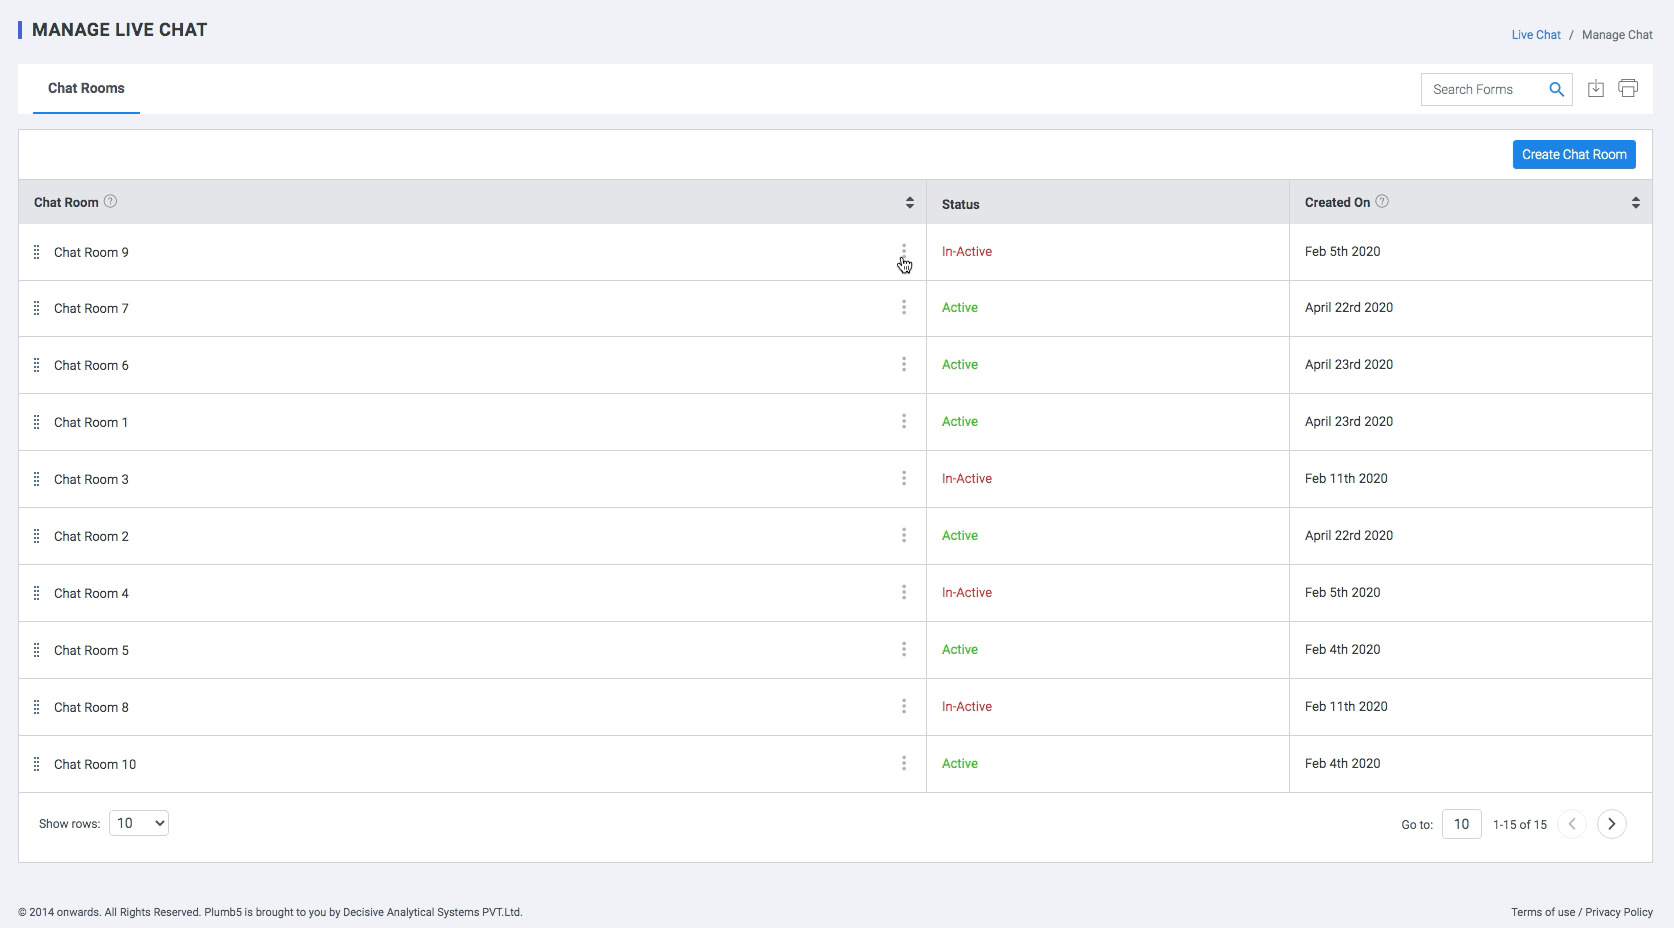This screenshot has height=928, width=1674.
Task: Click Active status of Chat Room 10
Action: [x=960, y=763]
